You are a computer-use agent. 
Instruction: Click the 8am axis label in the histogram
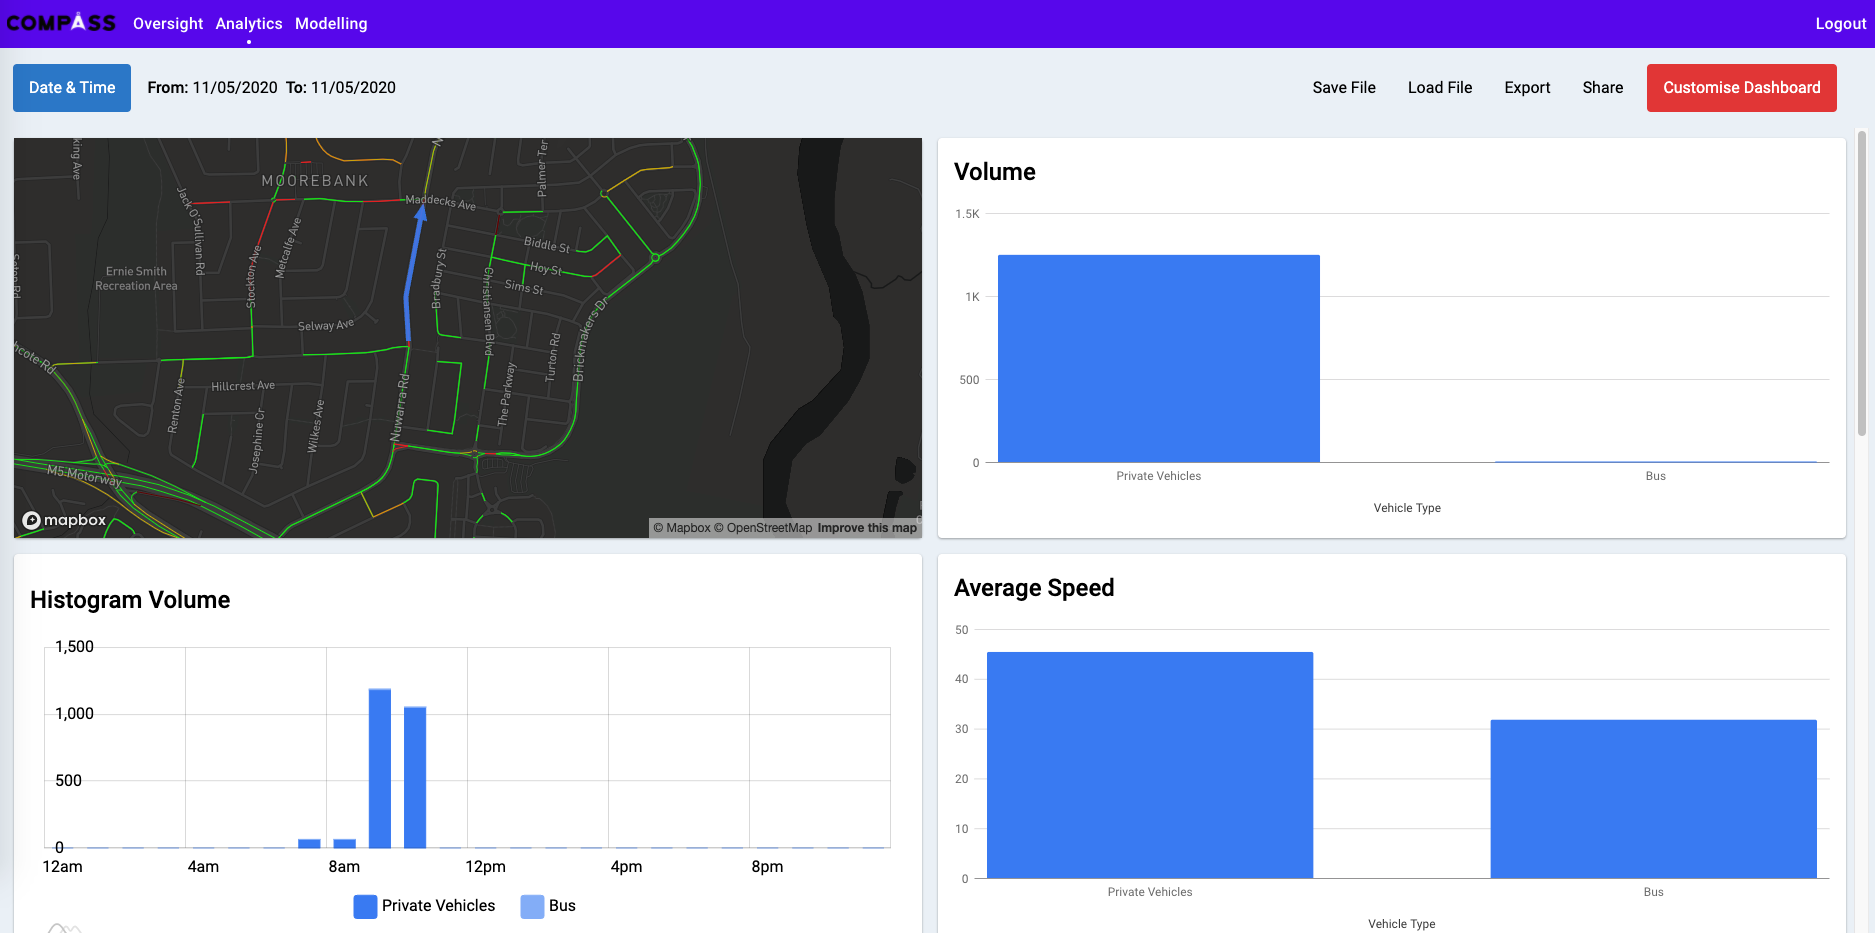(344, 867)
